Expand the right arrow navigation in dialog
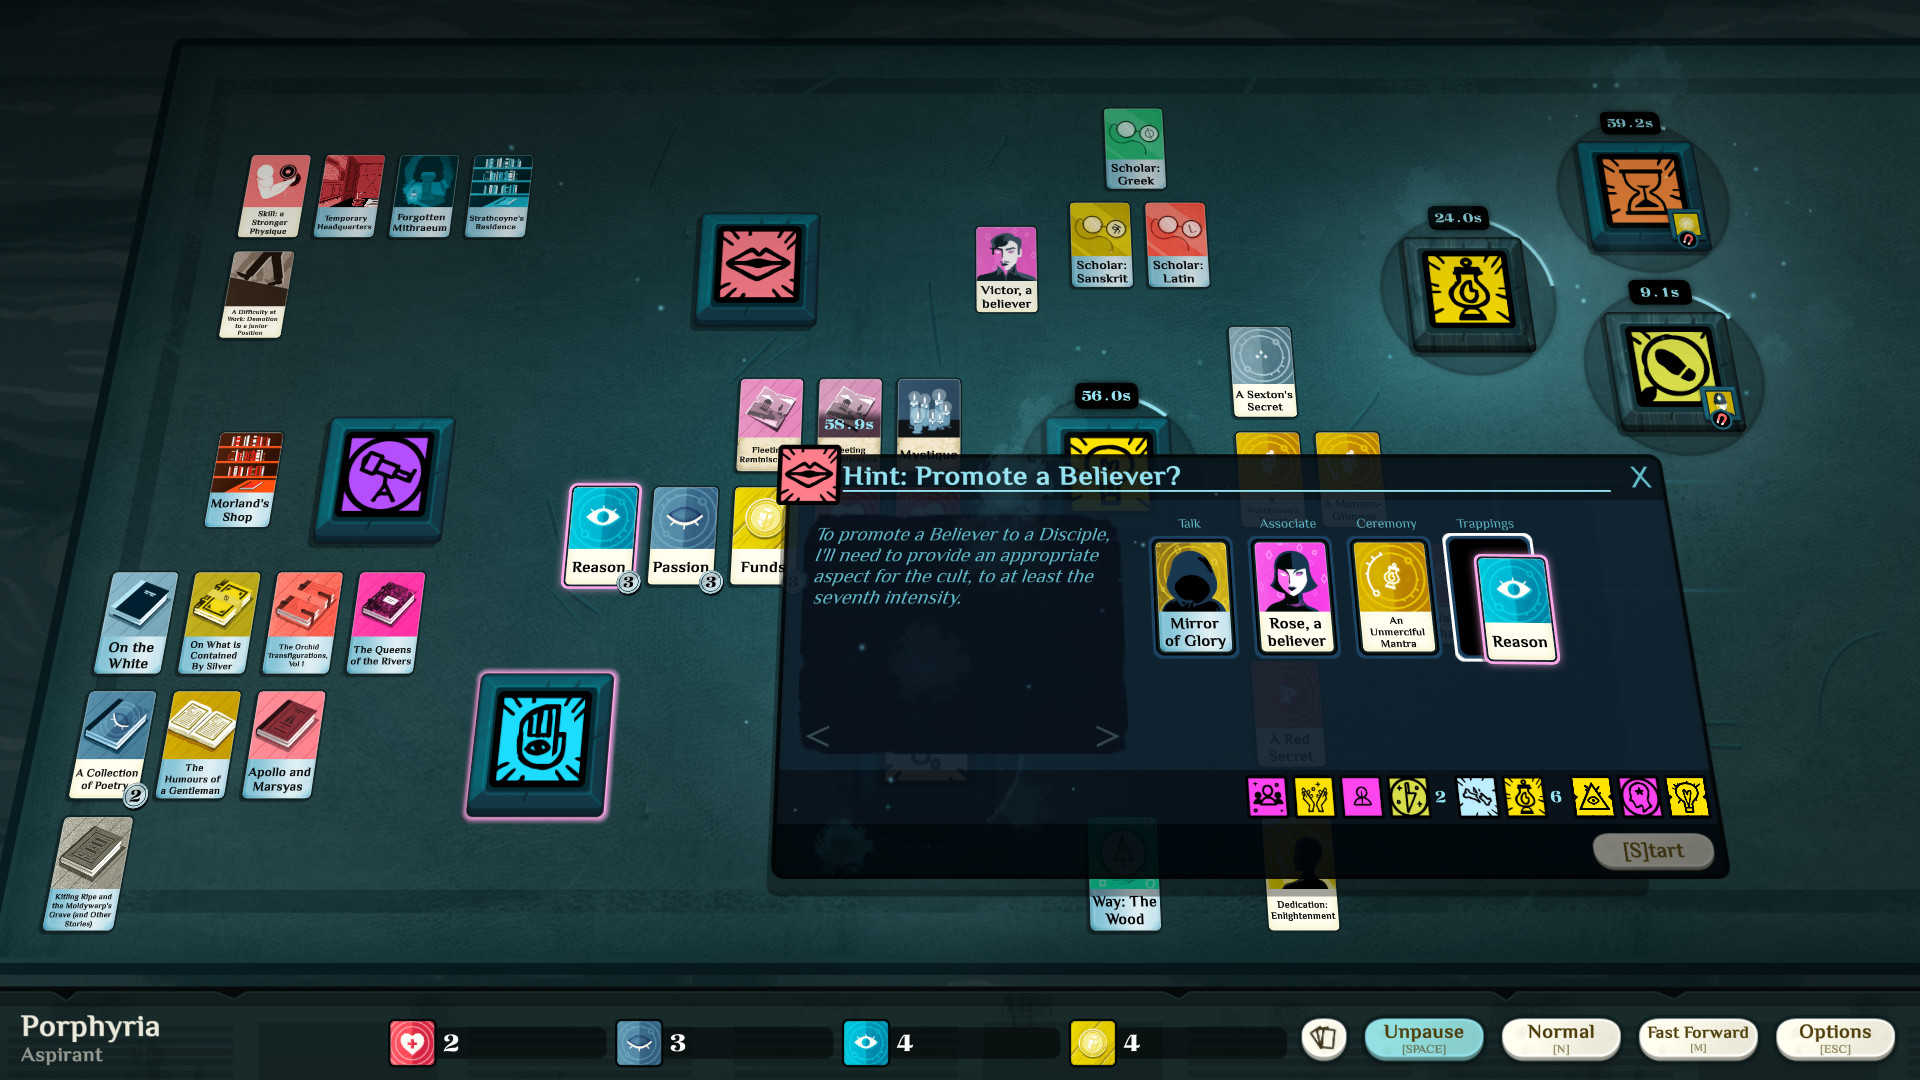The height and width of the screenshot is (1080, 1920). pyautogui.click(x=1110, y=736)
